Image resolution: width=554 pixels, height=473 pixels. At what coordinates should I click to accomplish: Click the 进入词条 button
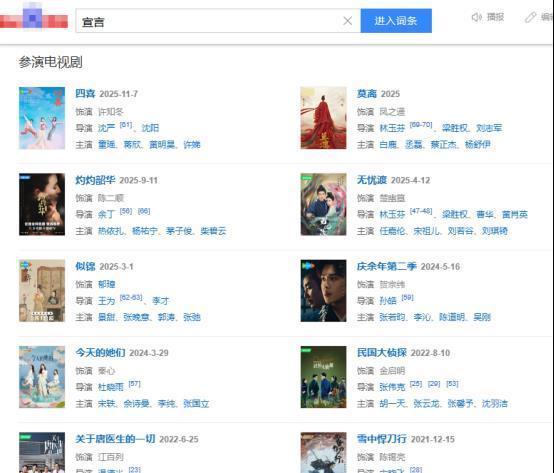click(x=396, y=21)
